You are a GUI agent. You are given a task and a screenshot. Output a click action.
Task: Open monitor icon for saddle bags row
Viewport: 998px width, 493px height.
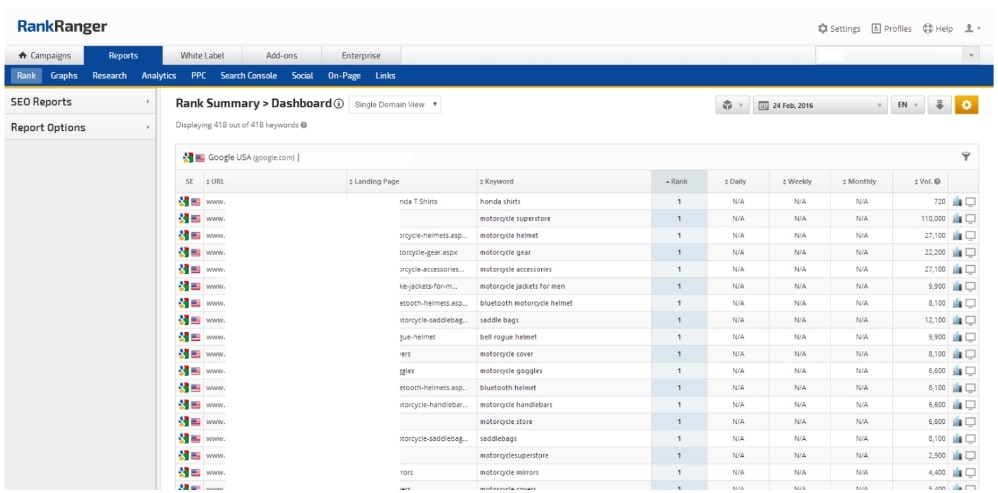[971, 320]
